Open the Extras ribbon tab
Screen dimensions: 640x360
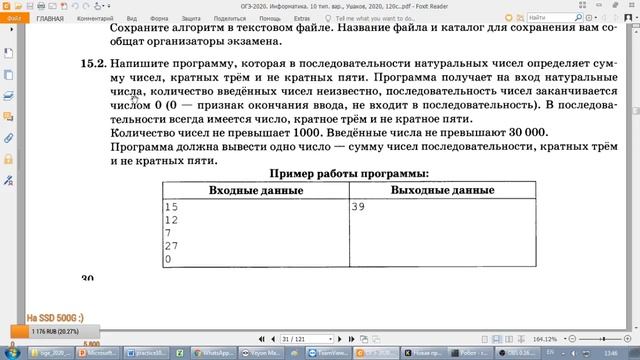(302, 19)
